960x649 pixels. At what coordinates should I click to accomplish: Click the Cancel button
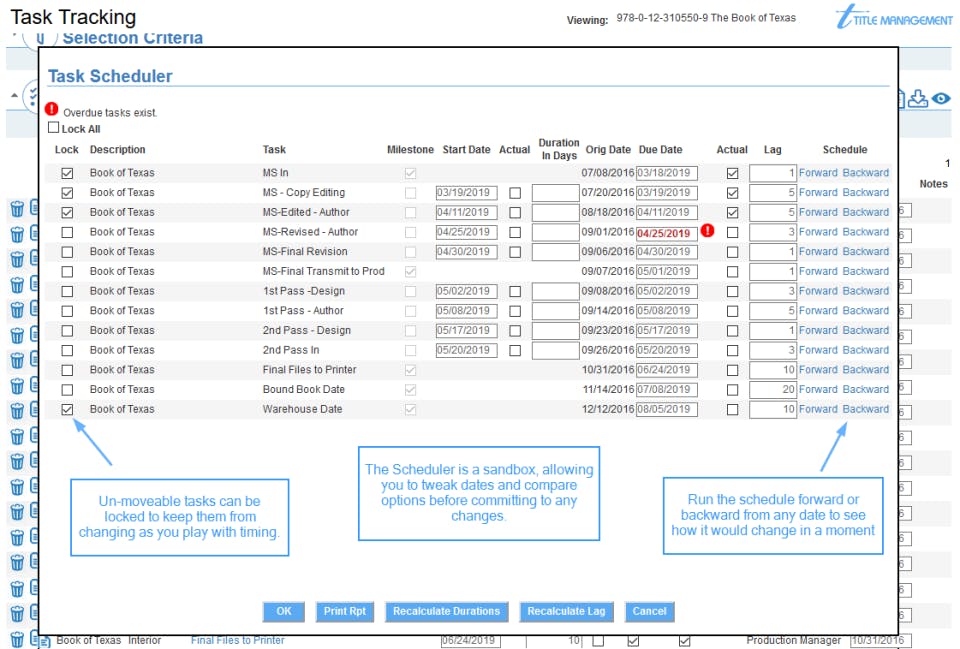tap(650, 611)
